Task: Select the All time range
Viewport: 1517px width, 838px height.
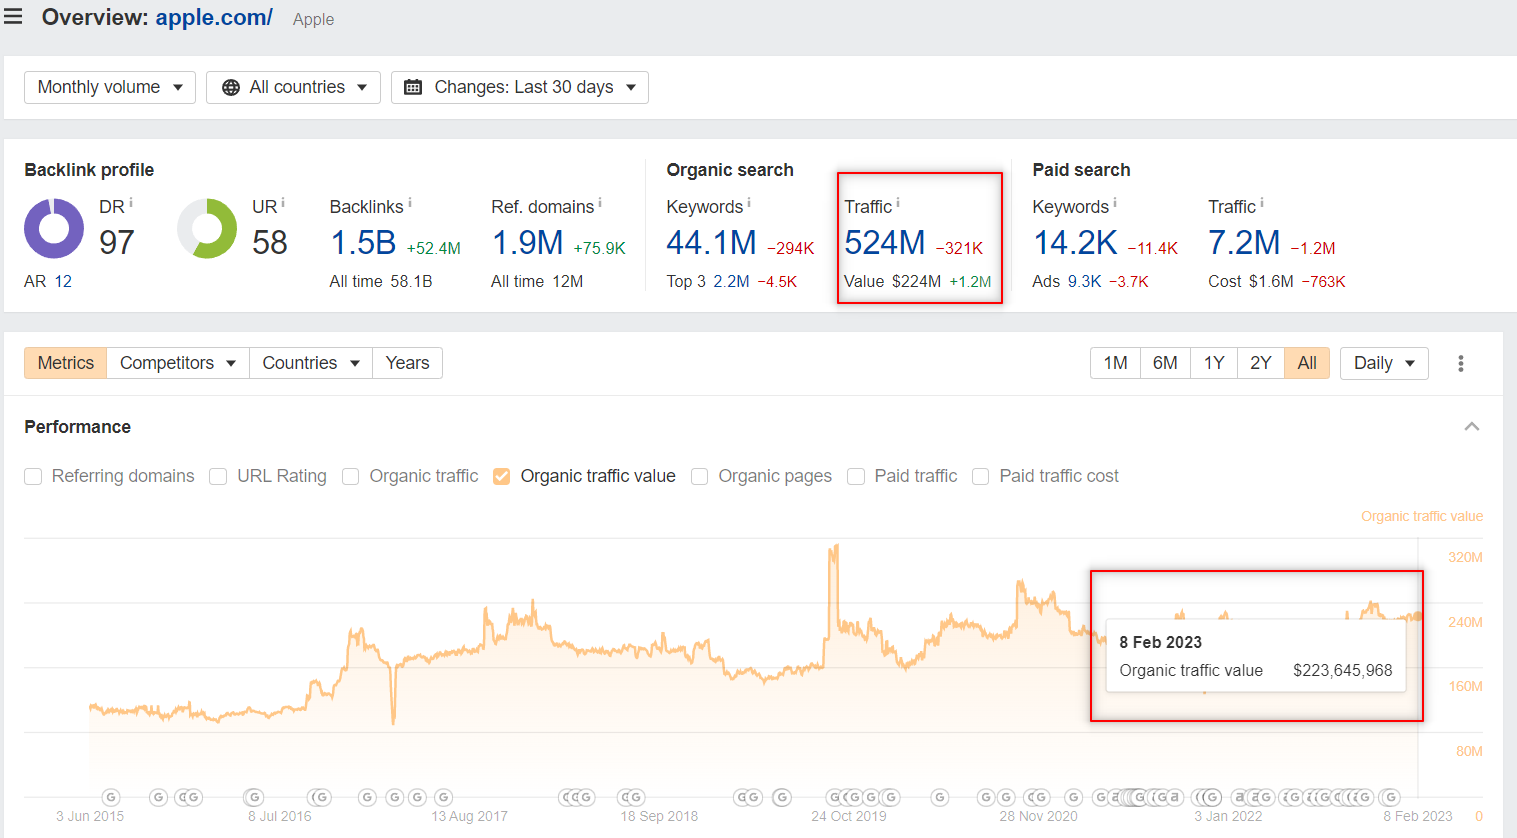Action: (1307, 363)
